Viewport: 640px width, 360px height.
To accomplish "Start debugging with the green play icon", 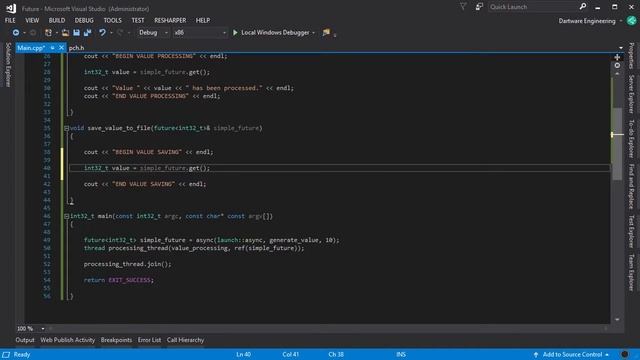I will coord(235,33).
